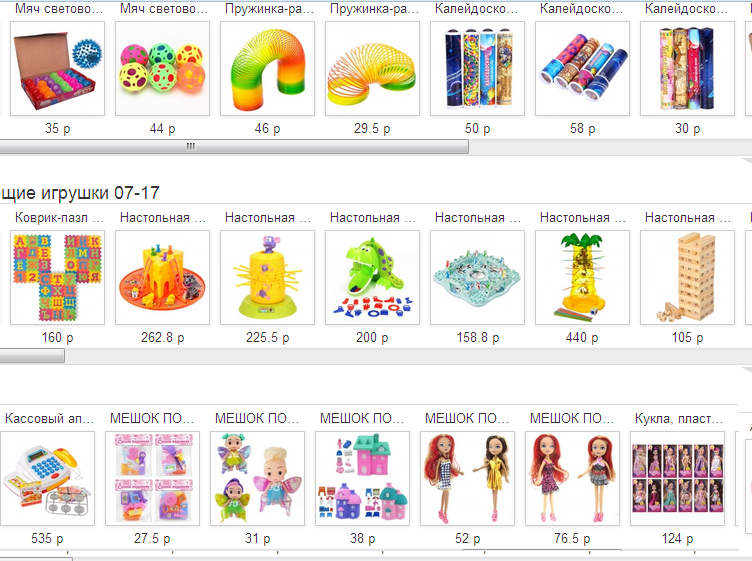This screenshot has width=752, height=561.
Task: Click the 'Кукла, пласт...' product title
Action: click(x=679, y=419)
